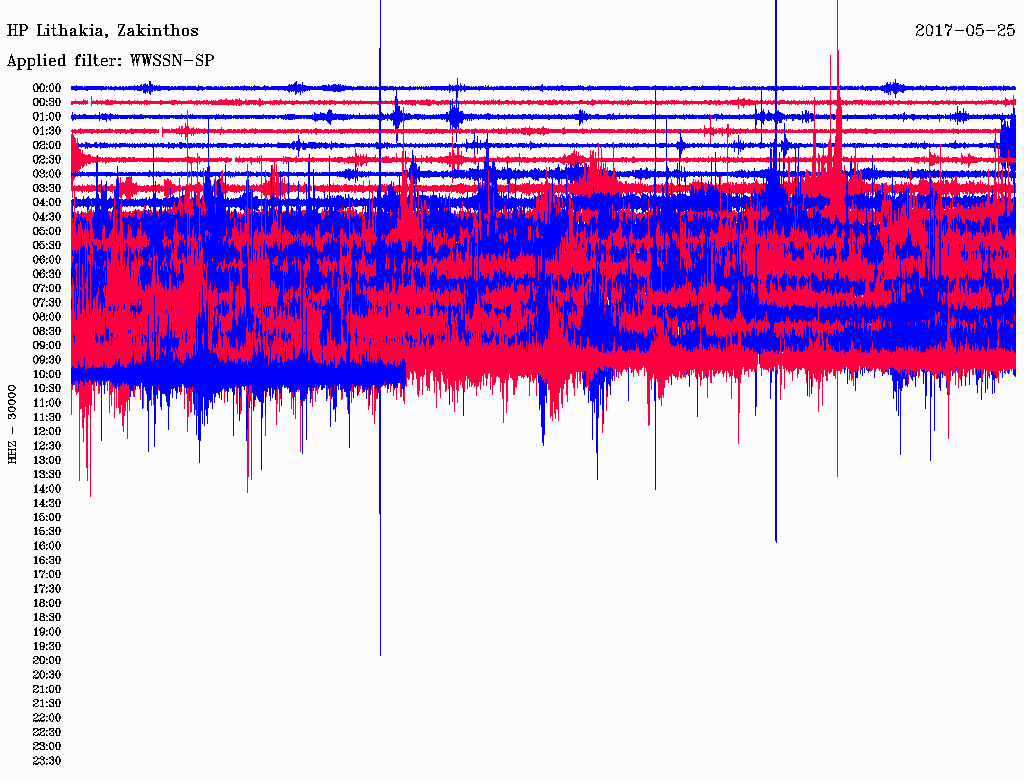Click the '01:30' time label
The width and height of the screenshot is (1024, 780).
point(47,131)
